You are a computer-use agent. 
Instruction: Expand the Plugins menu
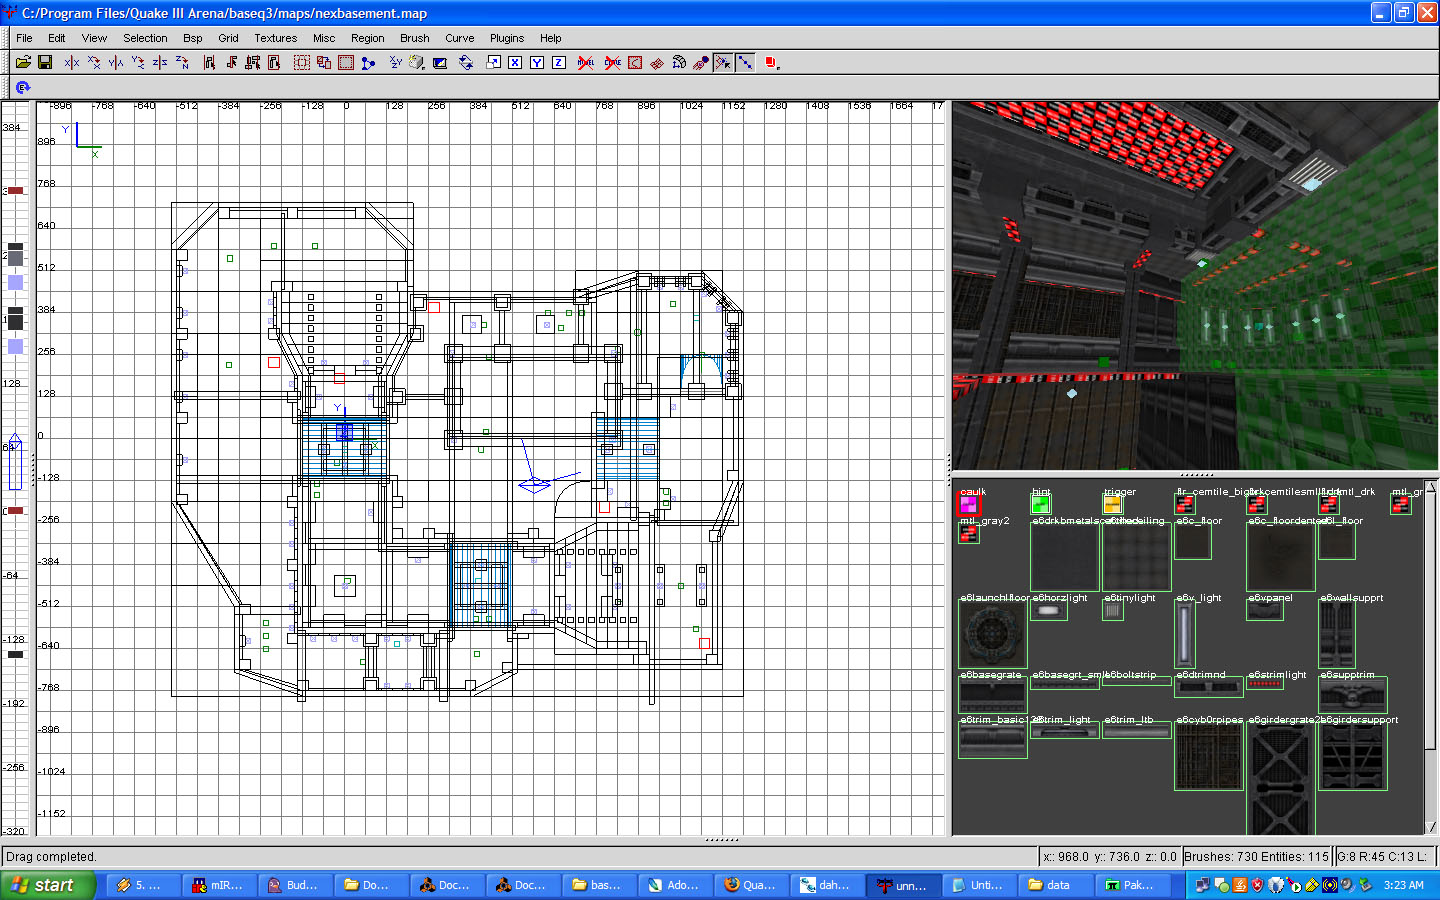[x=506, y=38]
